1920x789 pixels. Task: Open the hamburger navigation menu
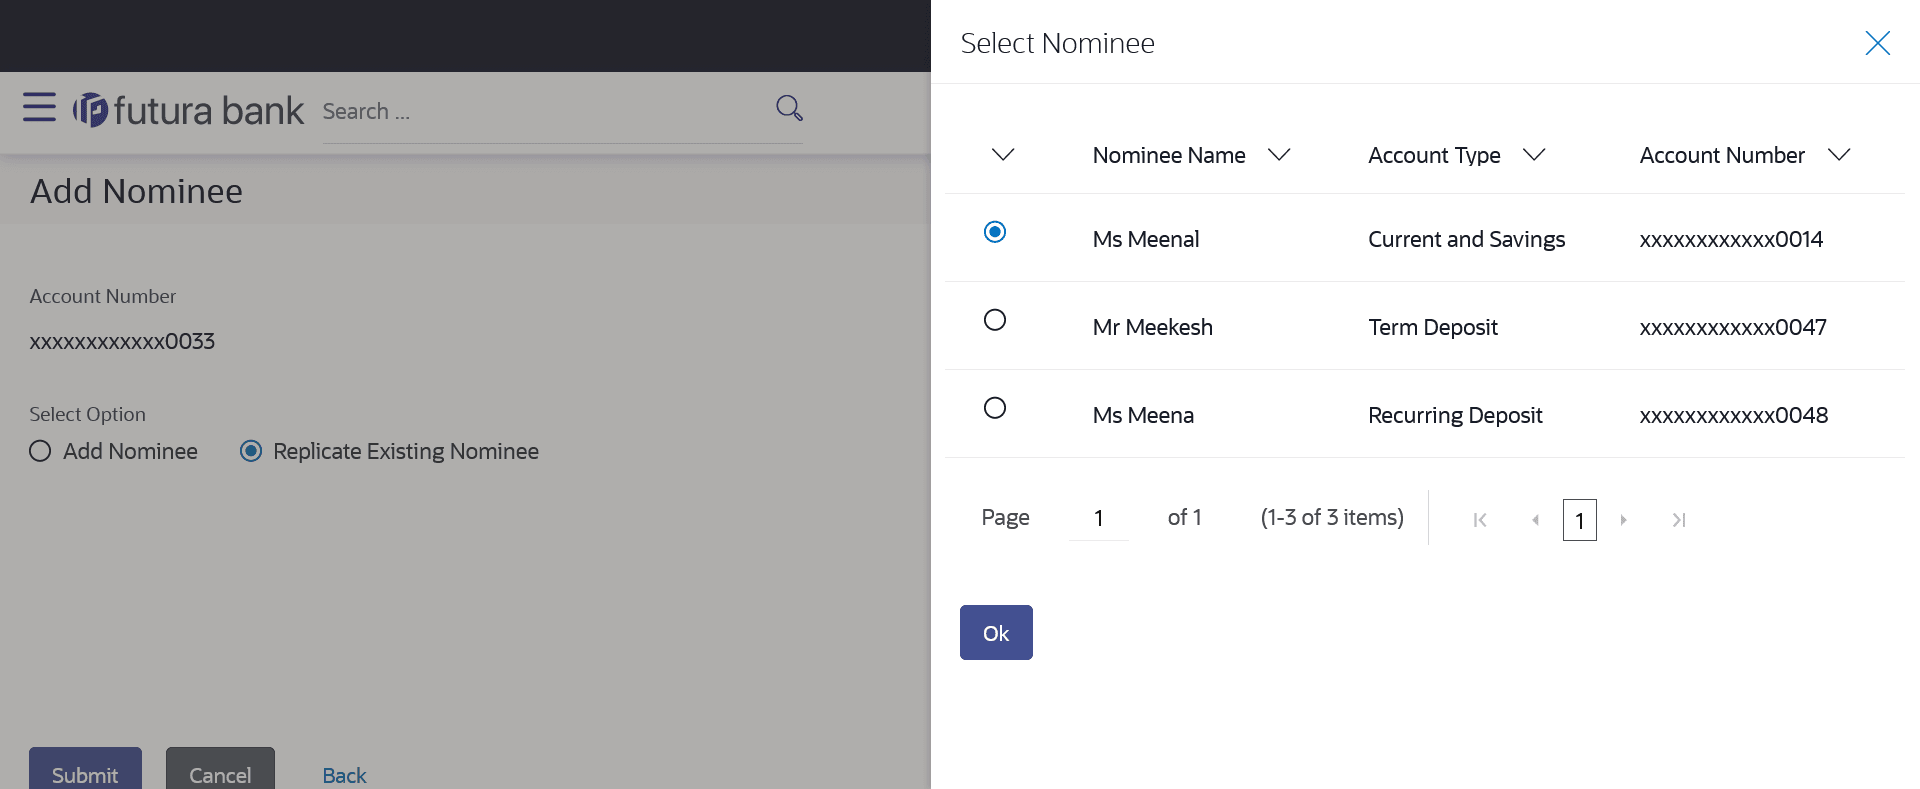coord(39,107)
